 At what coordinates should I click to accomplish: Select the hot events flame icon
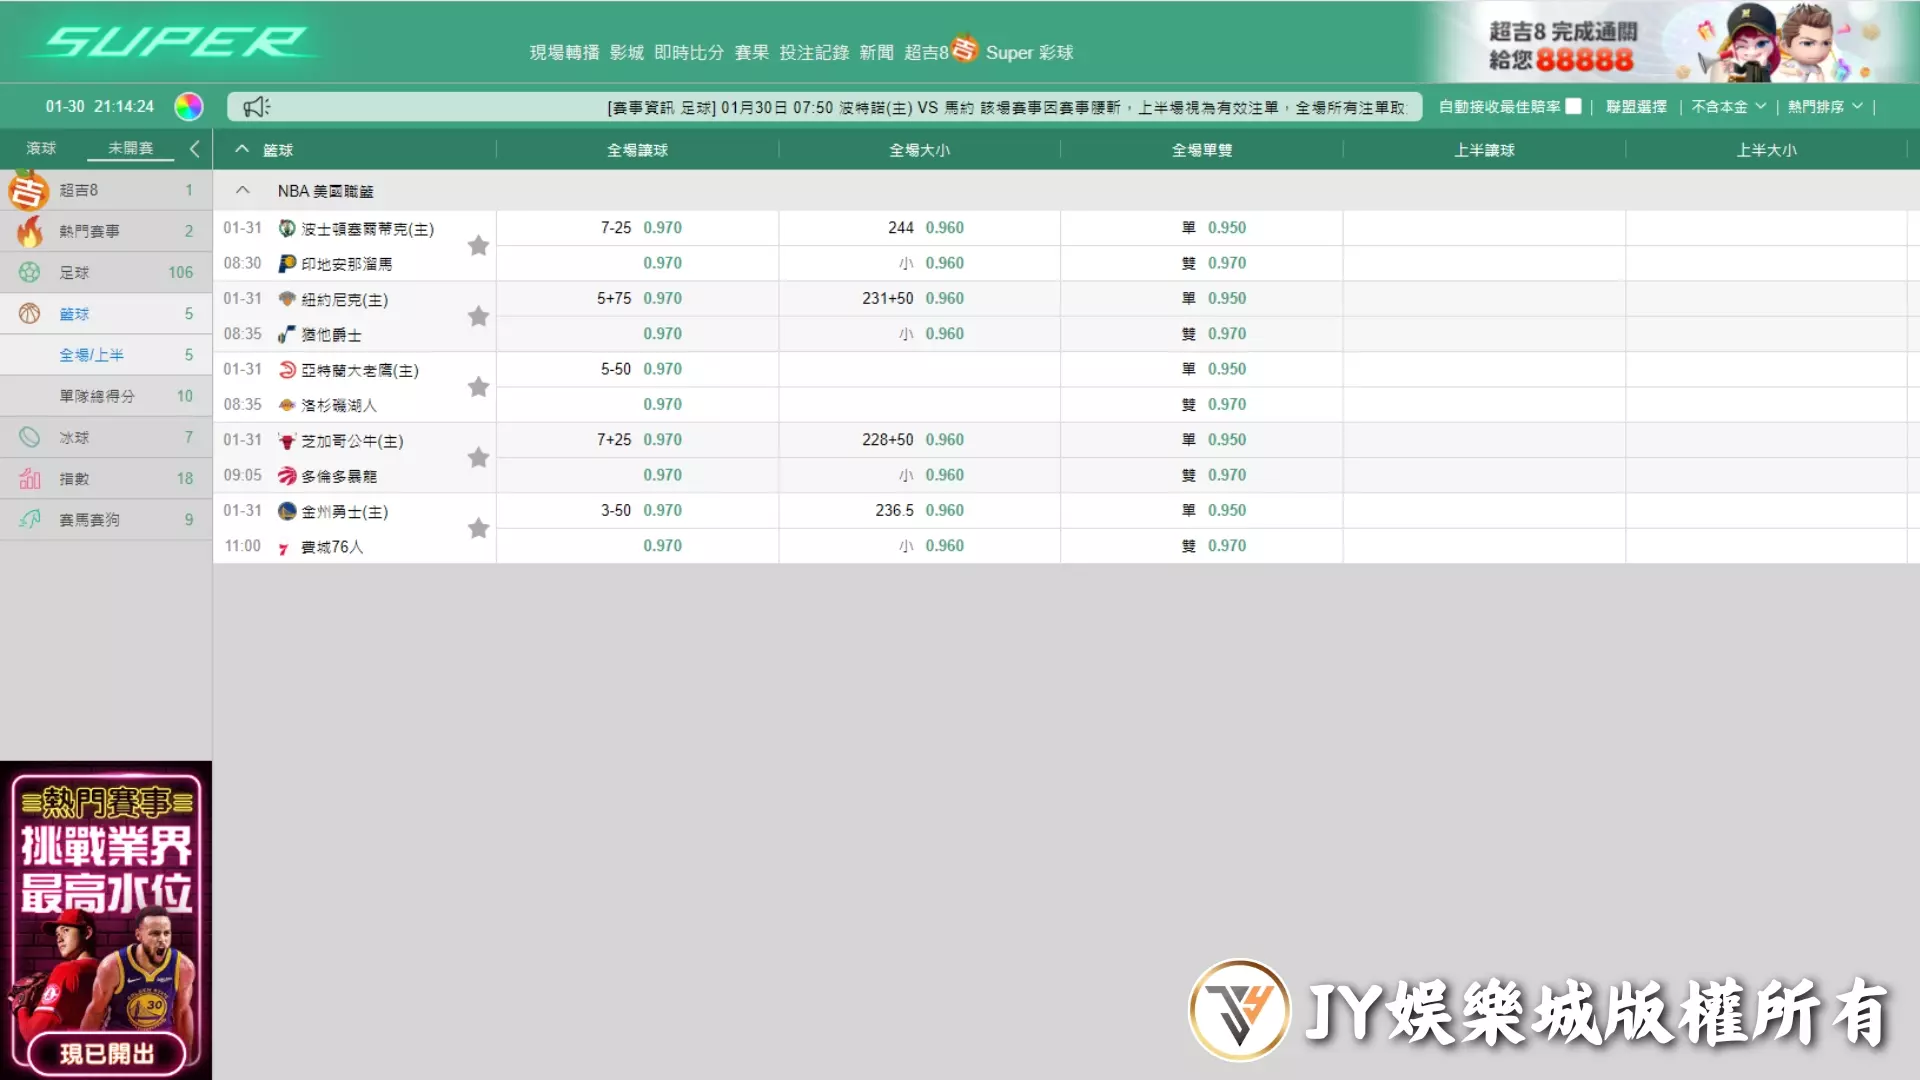pos(30,231)
